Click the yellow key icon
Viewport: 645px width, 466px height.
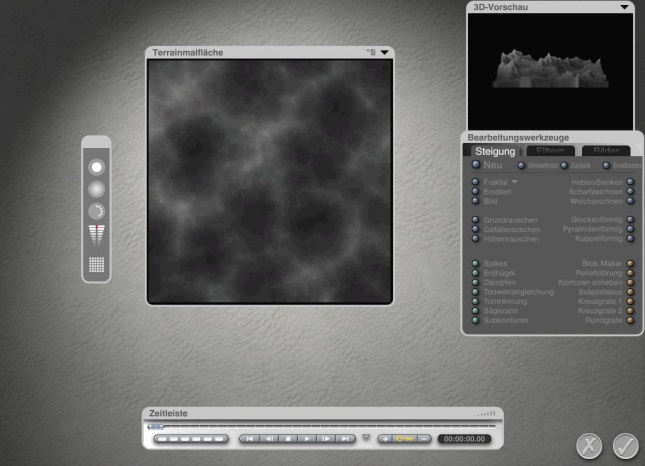tap(405, 439)
